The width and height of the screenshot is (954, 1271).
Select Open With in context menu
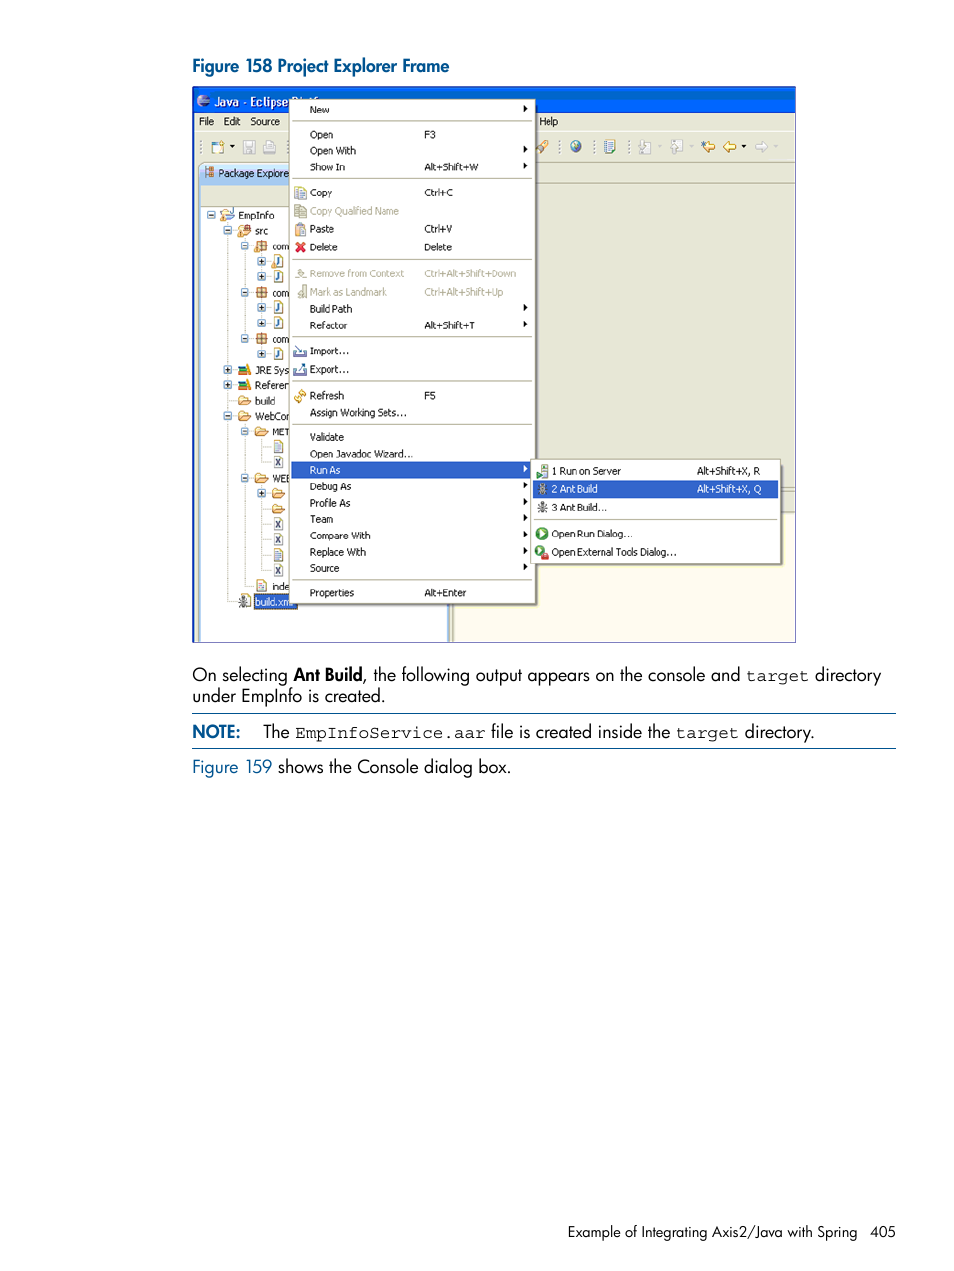[412, 151]
